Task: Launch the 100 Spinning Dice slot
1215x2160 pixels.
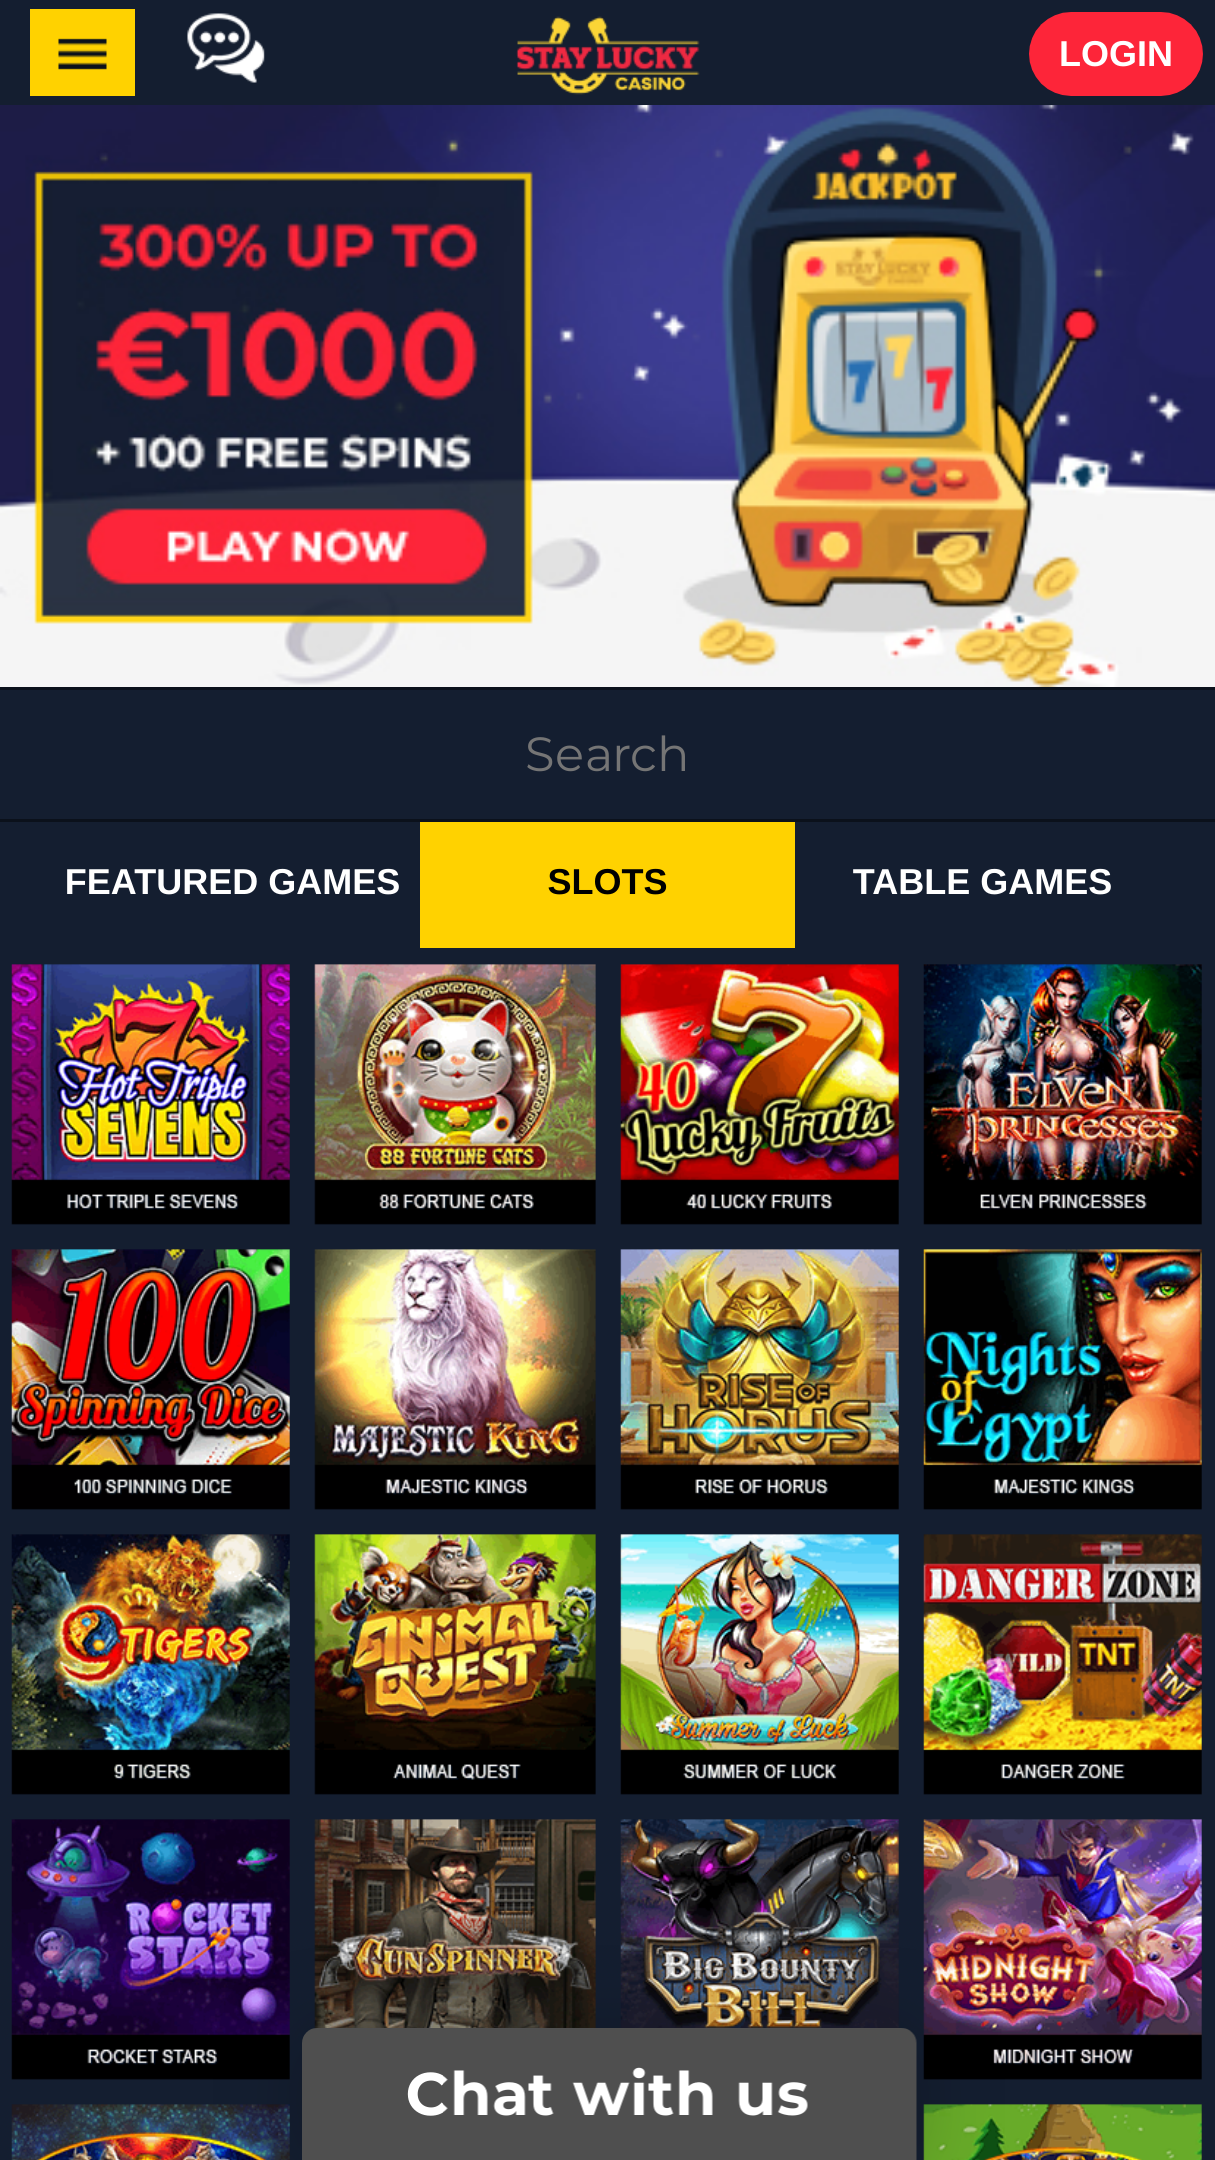Action: (x=151, y=1378)
